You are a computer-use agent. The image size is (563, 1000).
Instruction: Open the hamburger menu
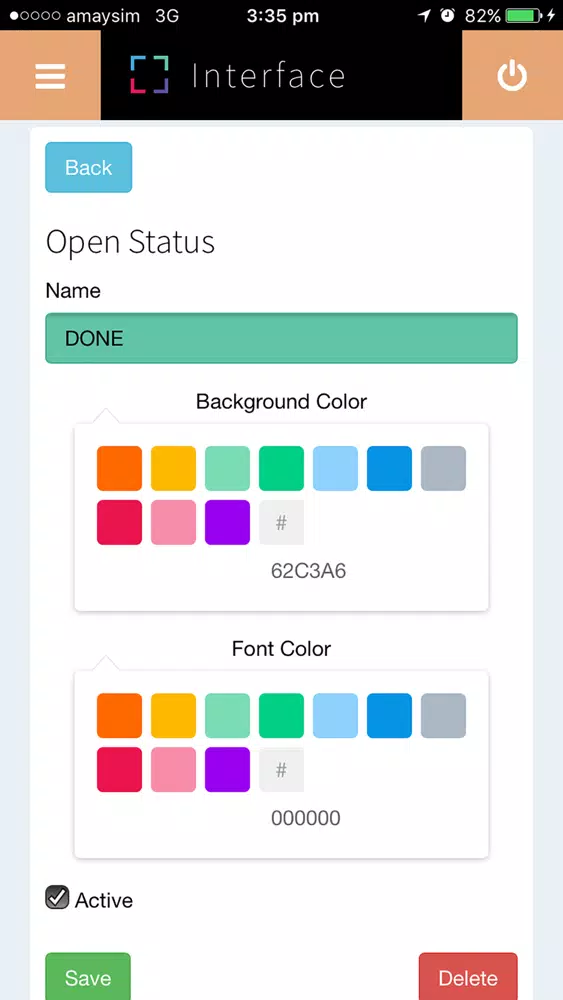[50, 75]
